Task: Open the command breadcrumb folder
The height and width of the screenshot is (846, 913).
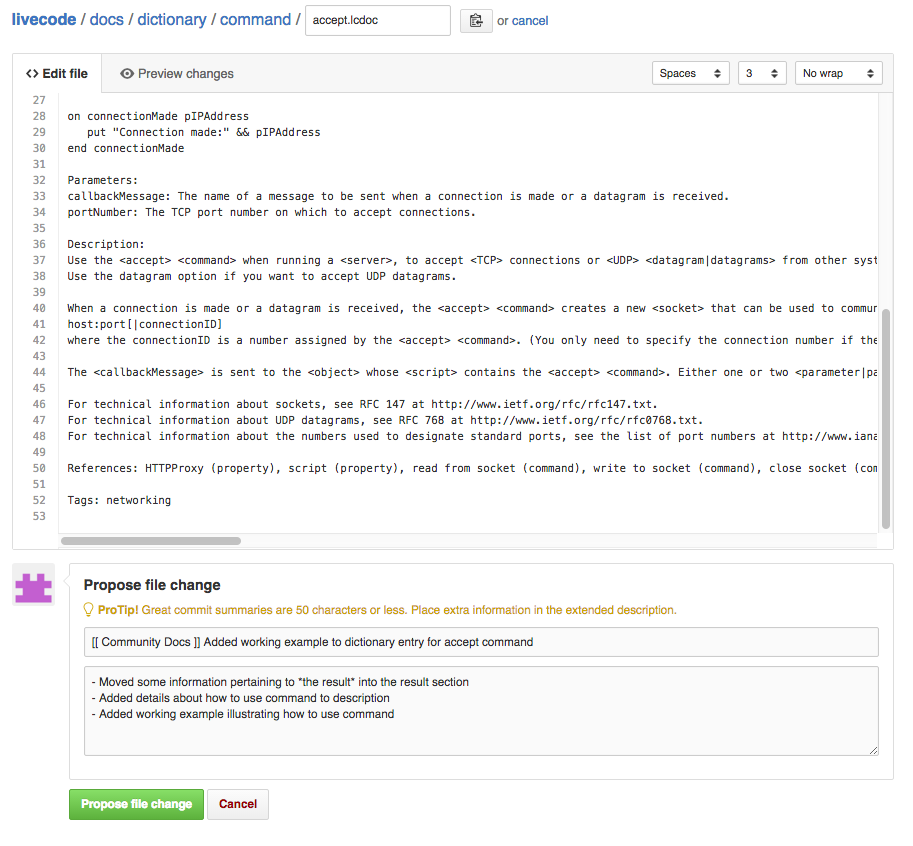Action: click(x=255, y=20)
